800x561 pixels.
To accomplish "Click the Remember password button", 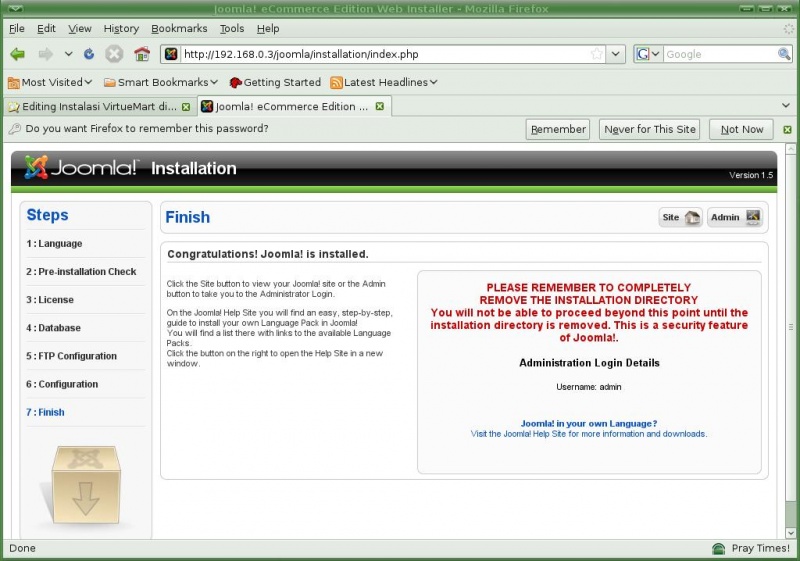I will 558,129.
